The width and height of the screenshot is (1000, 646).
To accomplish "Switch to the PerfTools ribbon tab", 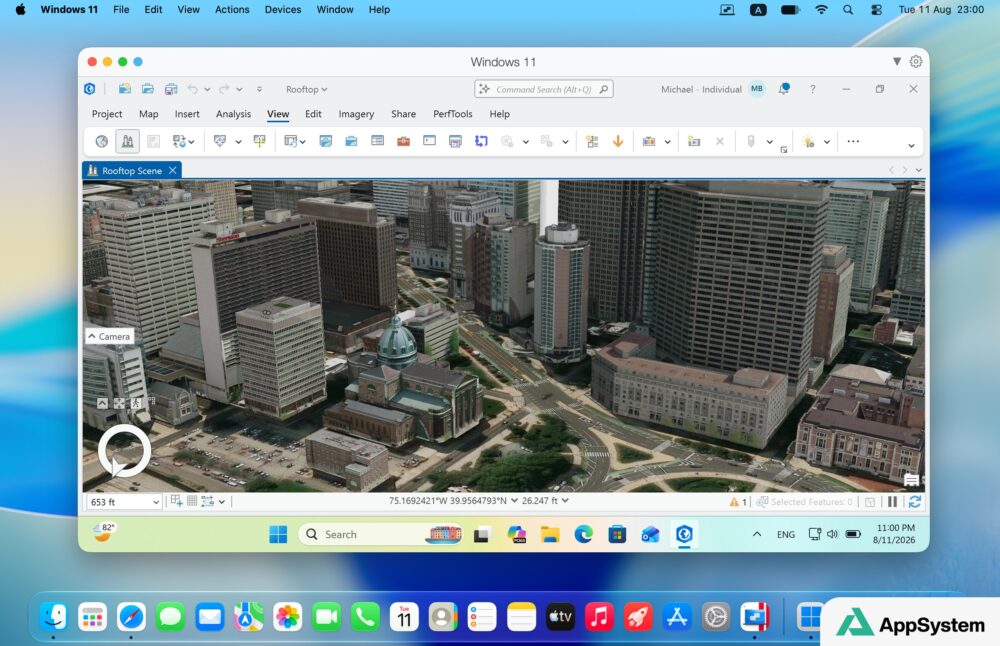I will click(453, 114).
